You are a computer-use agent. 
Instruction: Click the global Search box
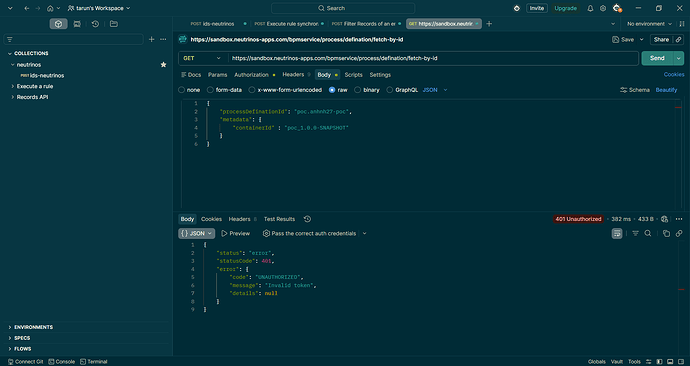click(x=343, y=8)
